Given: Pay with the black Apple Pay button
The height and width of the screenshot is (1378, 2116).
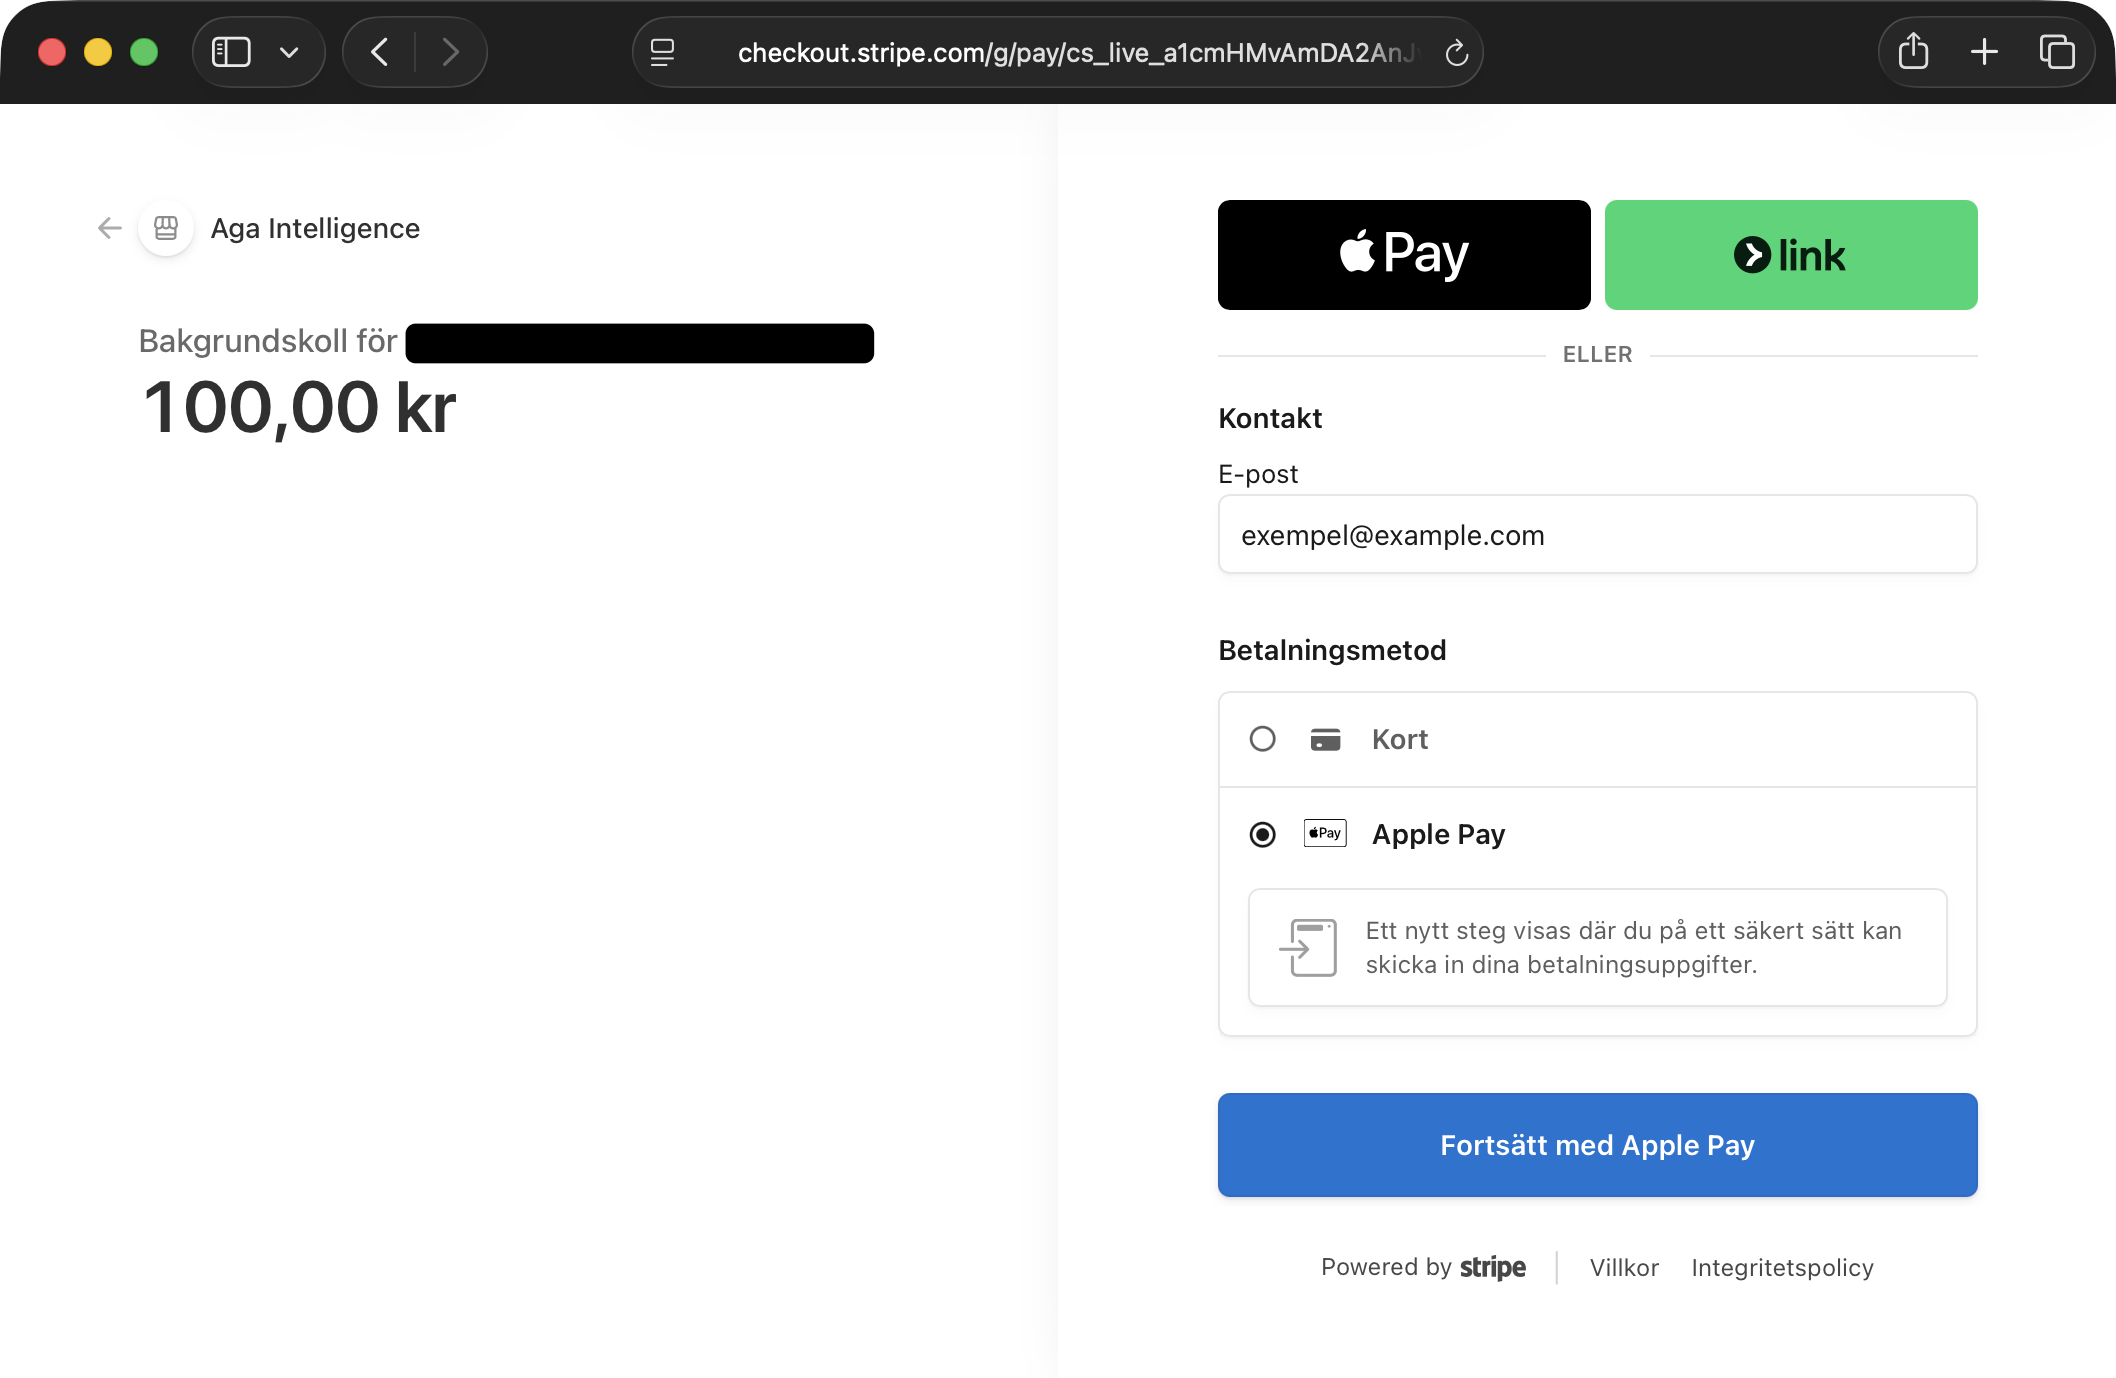Looking at the screenshot, I should point(1404,255).
